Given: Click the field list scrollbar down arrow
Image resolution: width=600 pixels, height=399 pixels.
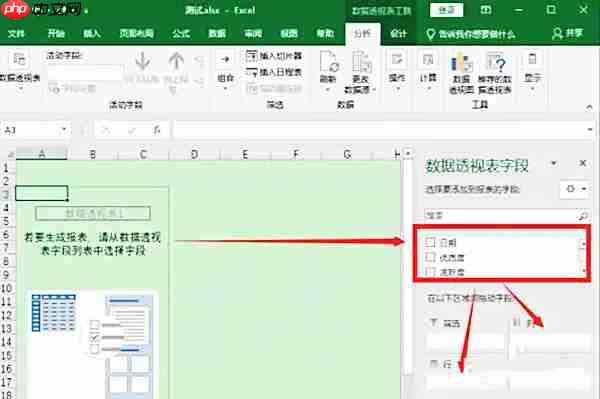Looking at the screenshot, I should pyautogui.click(x=584, y=271).
